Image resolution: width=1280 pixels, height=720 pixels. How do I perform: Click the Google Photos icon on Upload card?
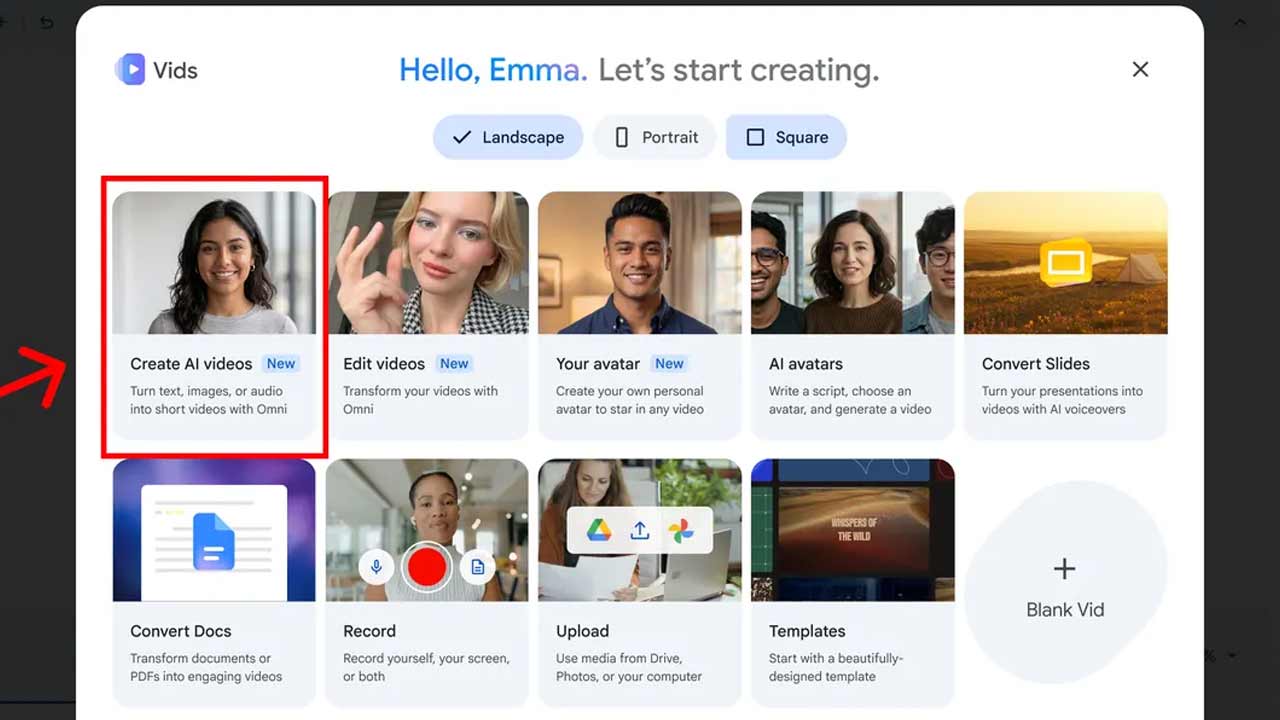682,531
